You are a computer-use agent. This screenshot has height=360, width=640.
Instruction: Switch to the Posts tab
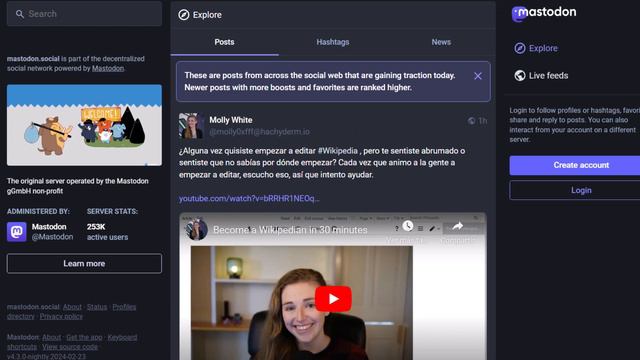pos(224,42)
